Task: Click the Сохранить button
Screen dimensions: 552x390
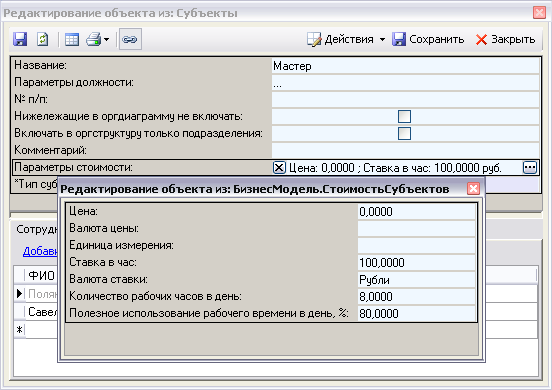Action: pyautogui.click(x=428, y=39)
